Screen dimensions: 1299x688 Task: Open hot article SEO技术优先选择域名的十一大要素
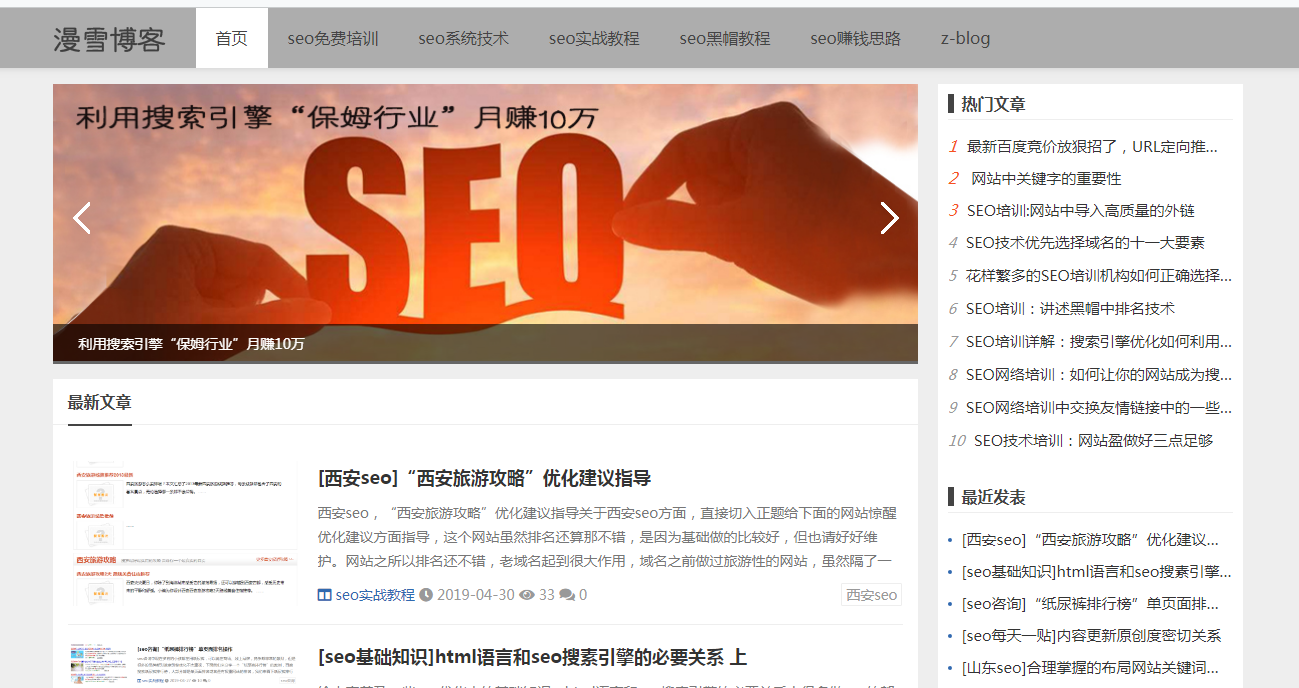point(1085,243)
